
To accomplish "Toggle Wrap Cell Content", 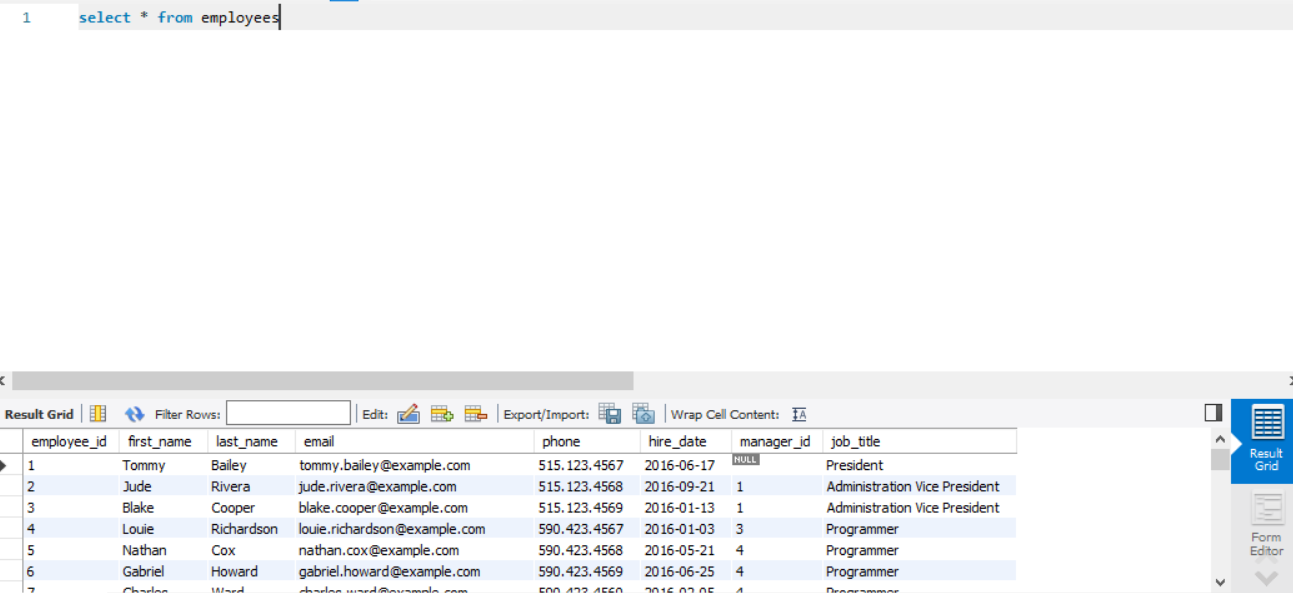I will click(x=797, y=413).
